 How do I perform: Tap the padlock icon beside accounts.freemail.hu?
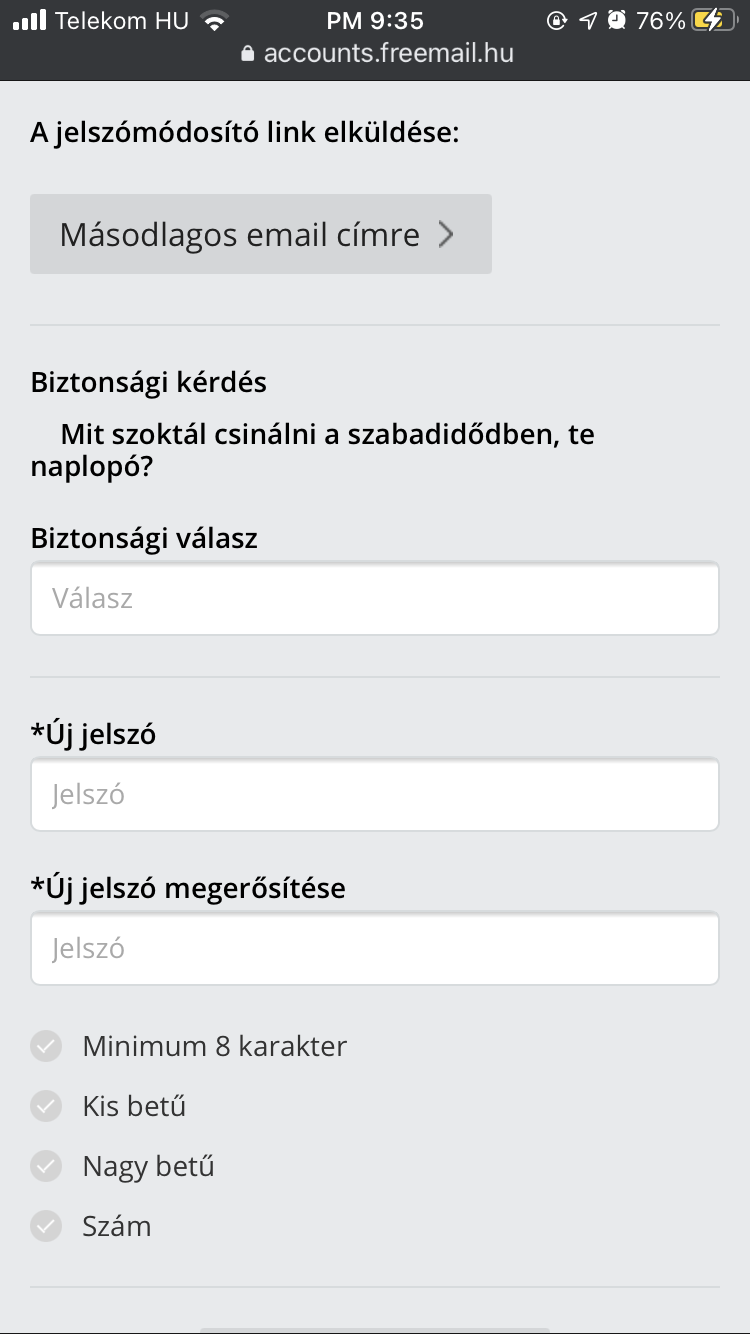(x=247, y=53)
